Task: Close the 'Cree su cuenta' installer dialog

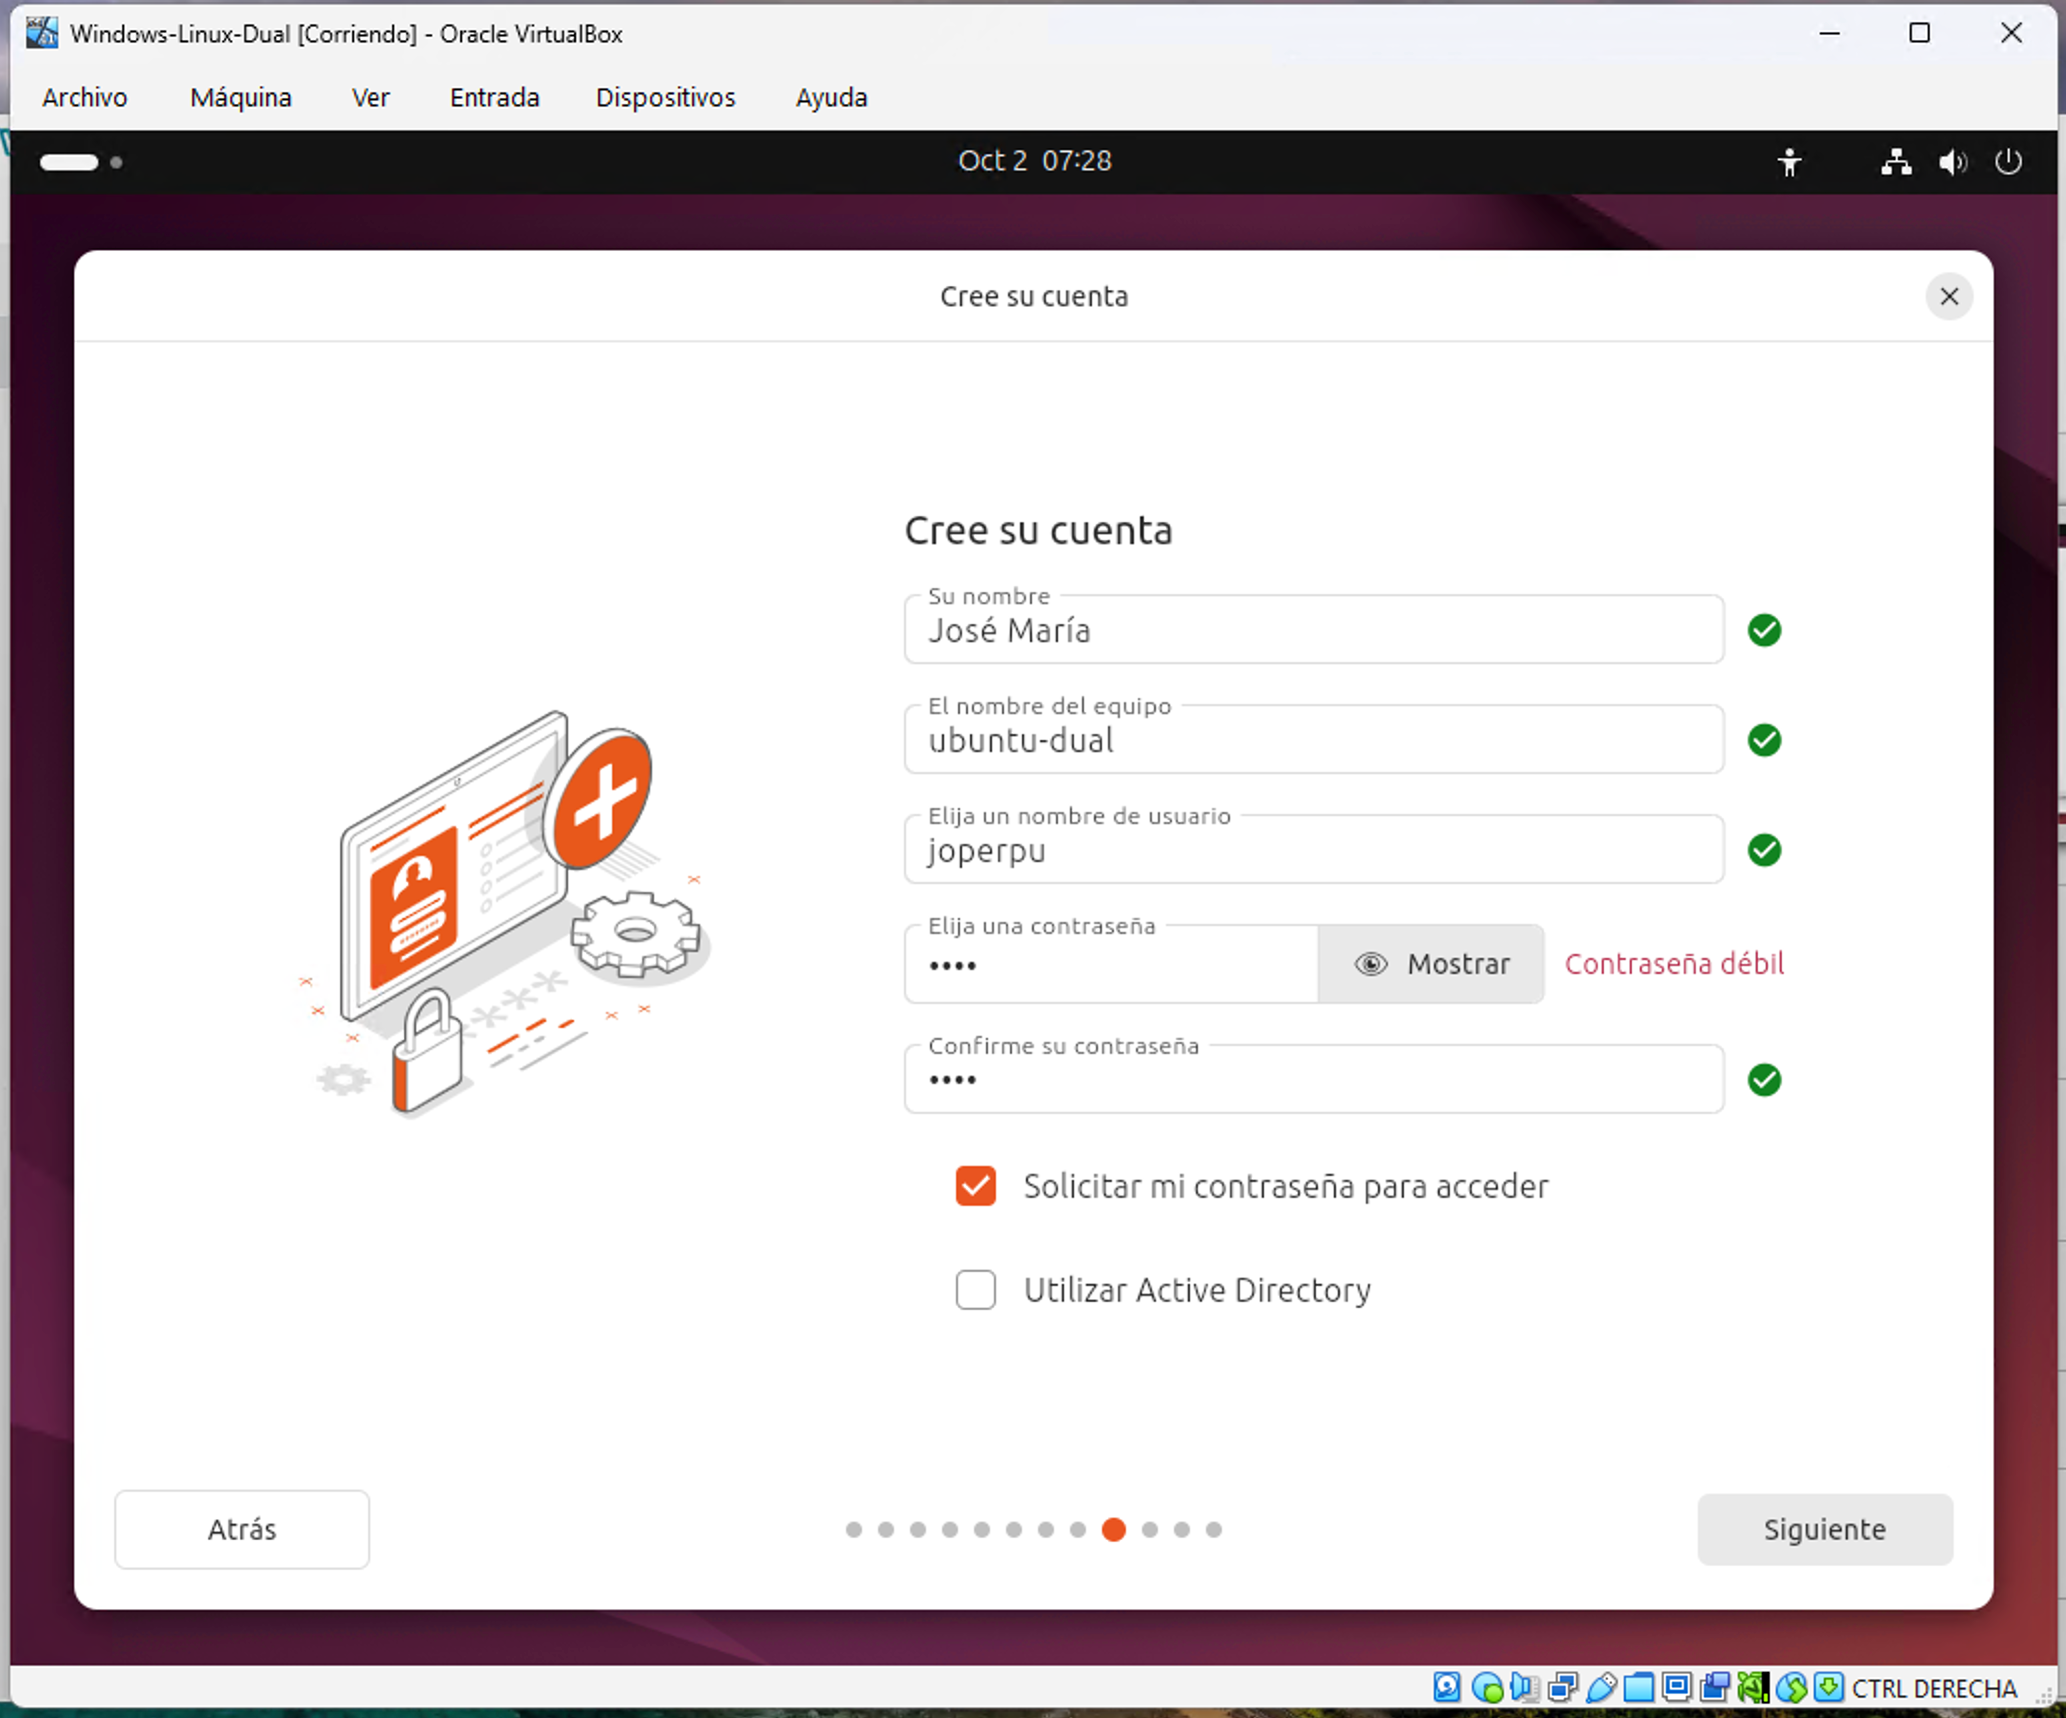Action: (1949, 296)
